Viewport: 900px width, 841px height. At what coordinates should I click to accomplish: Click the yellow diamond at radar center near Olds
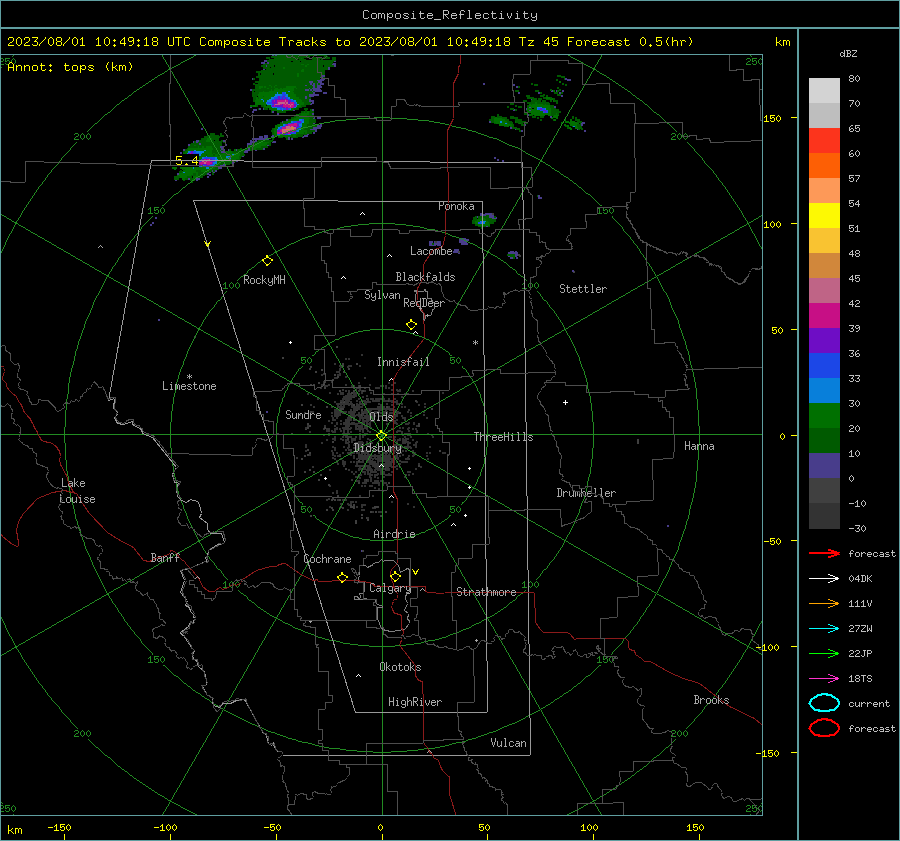[381, 436]
